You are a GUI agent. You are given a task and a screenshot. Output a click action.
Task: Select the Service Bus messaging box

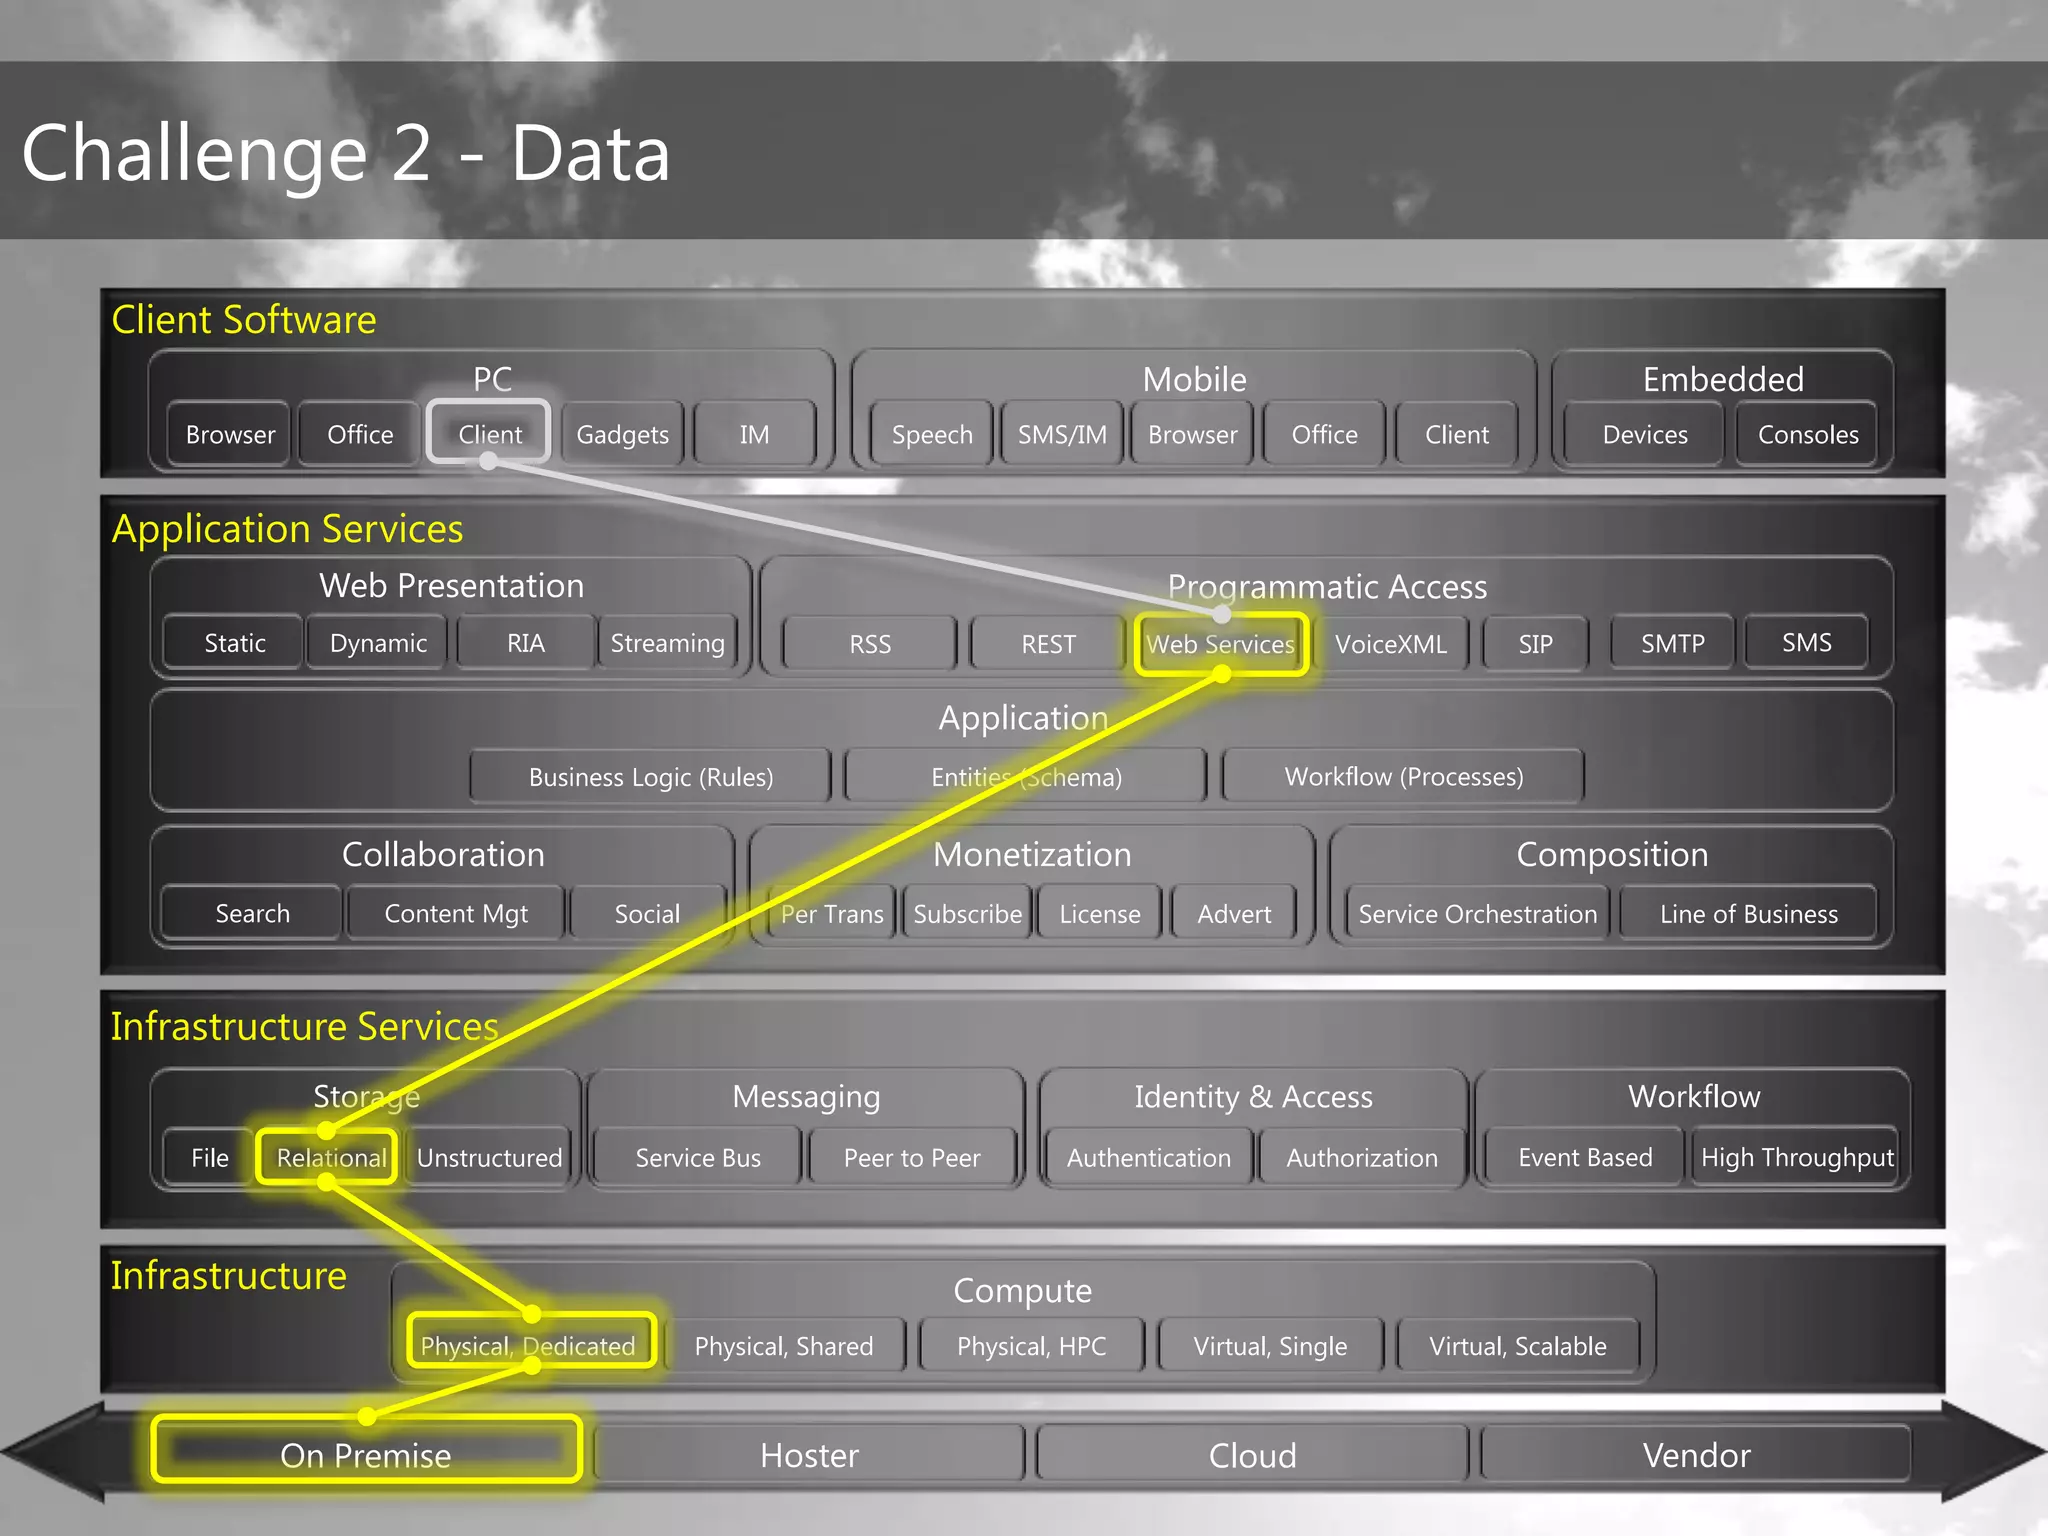[698, 1157]
